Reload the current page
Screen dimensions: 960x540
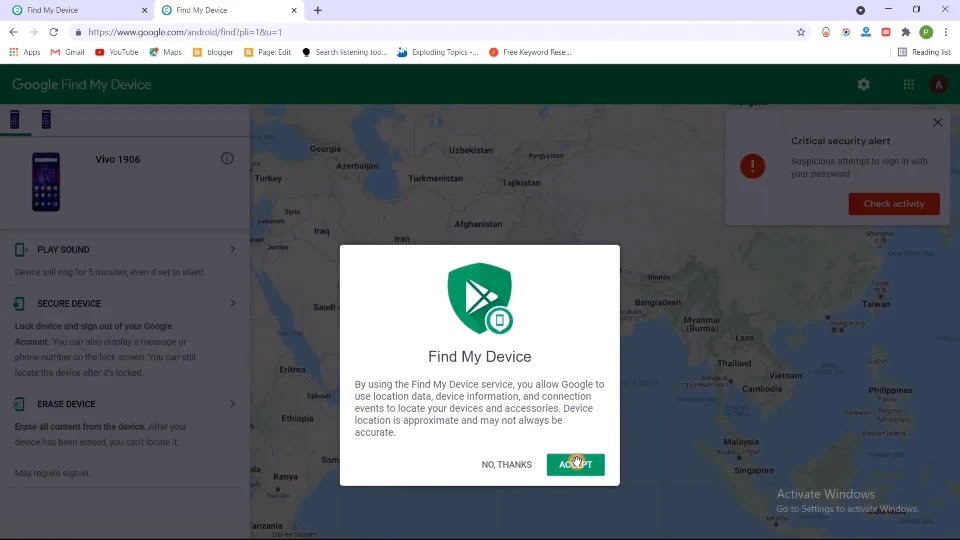[53, 32]
